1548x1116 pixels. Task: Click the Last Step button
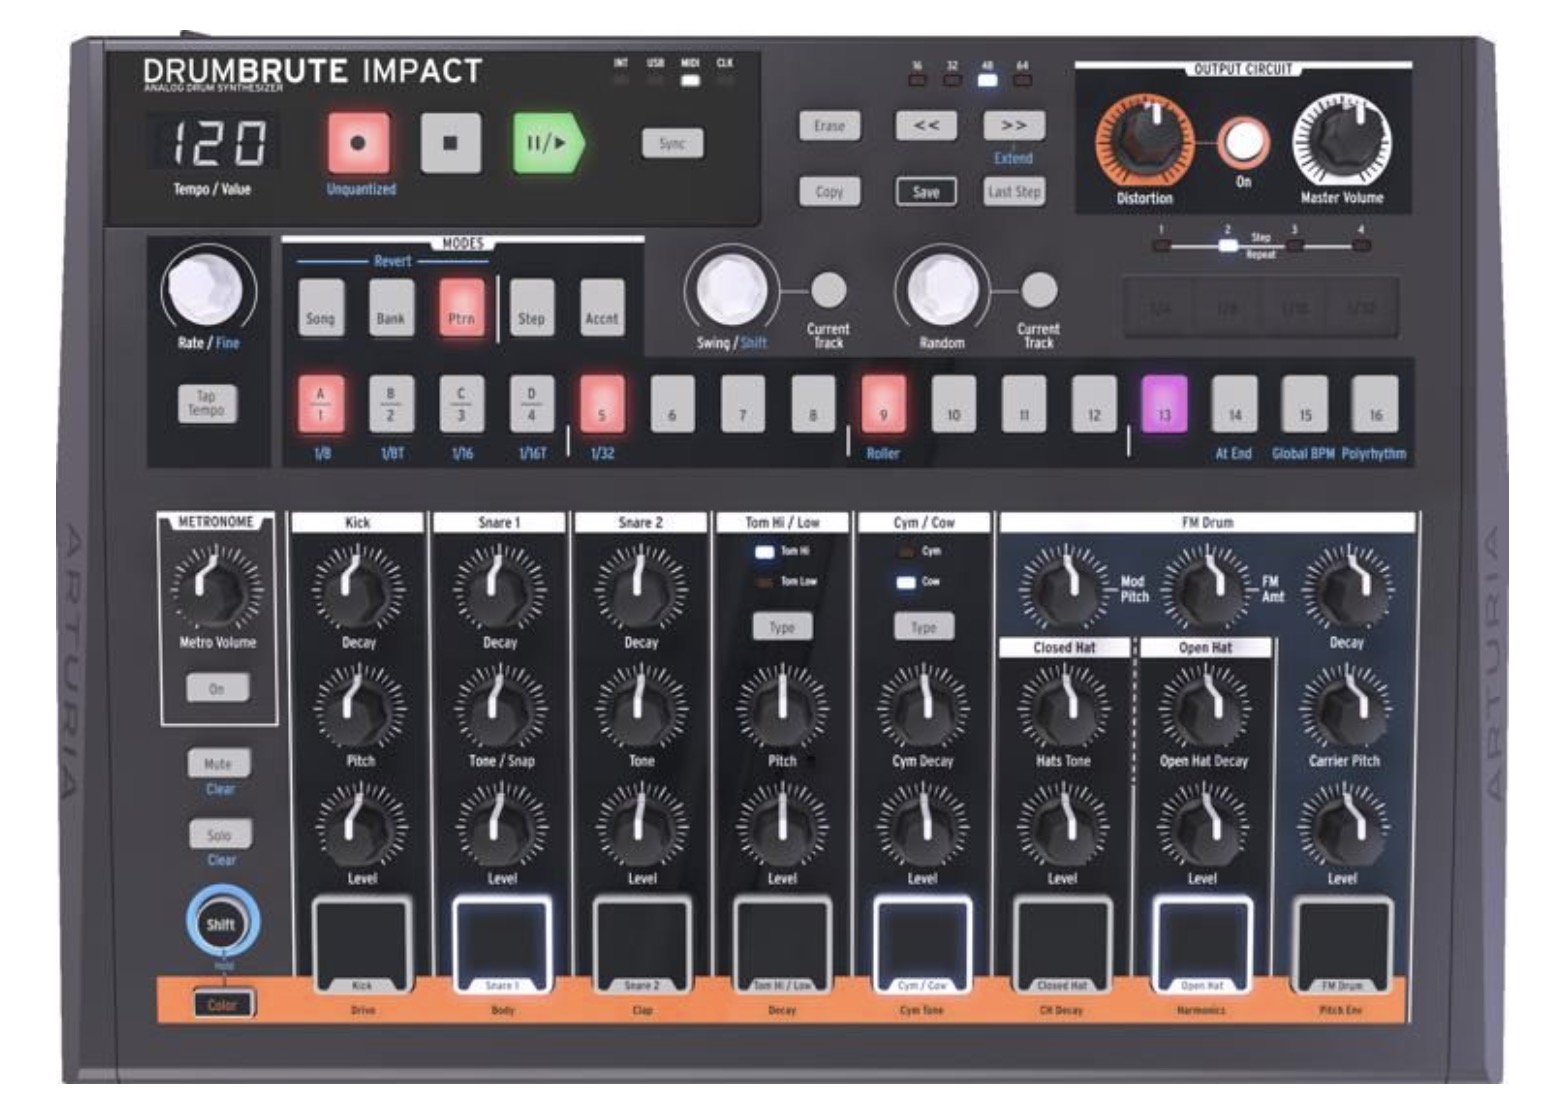click(x=1014, y=191)
